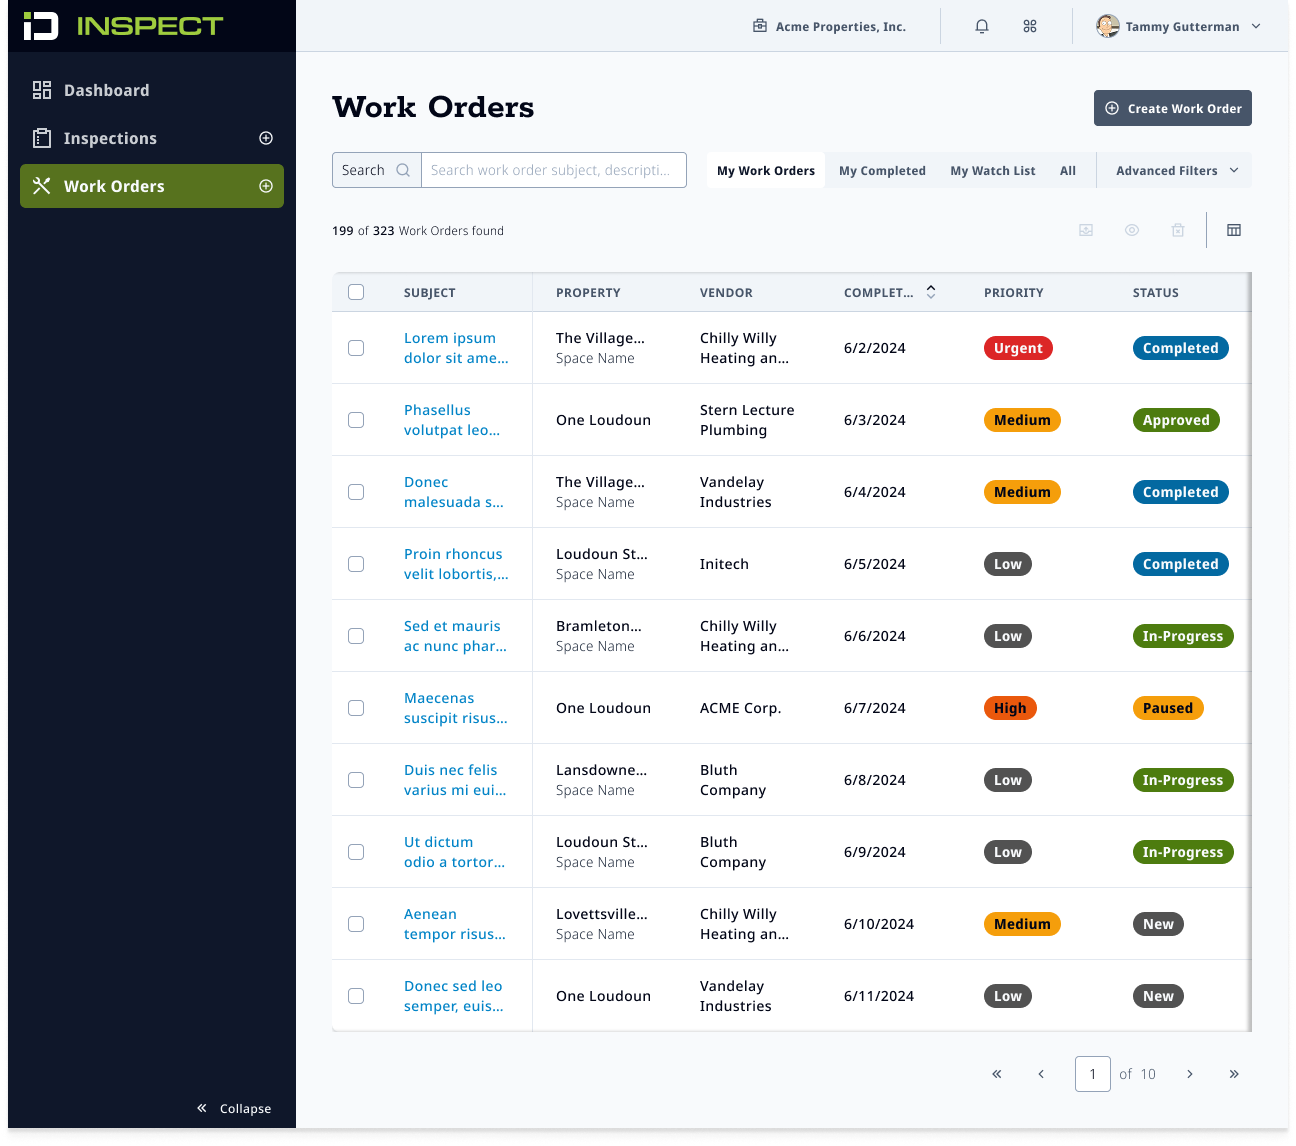Click the archive icon above the table
The image size is (1296, 1146).
click(x=1086, y=230)
